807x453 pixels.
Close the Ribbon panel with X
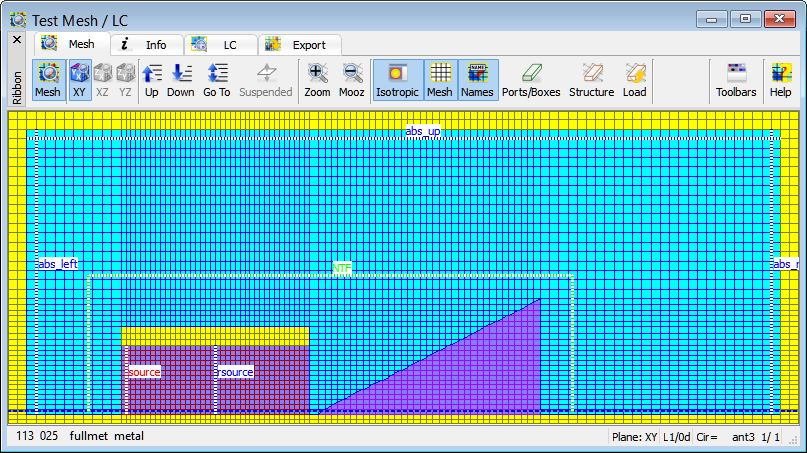click(x=16, y=39)
